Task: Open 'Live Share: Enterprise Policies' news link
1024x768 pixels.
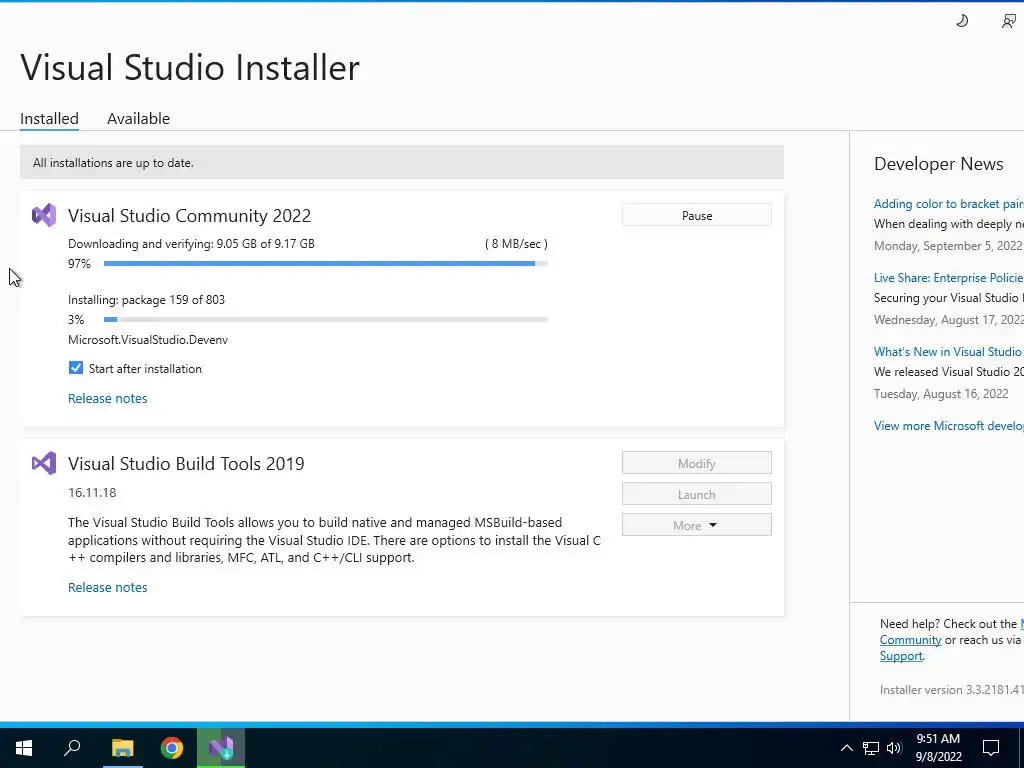Action: pos(948,278)
